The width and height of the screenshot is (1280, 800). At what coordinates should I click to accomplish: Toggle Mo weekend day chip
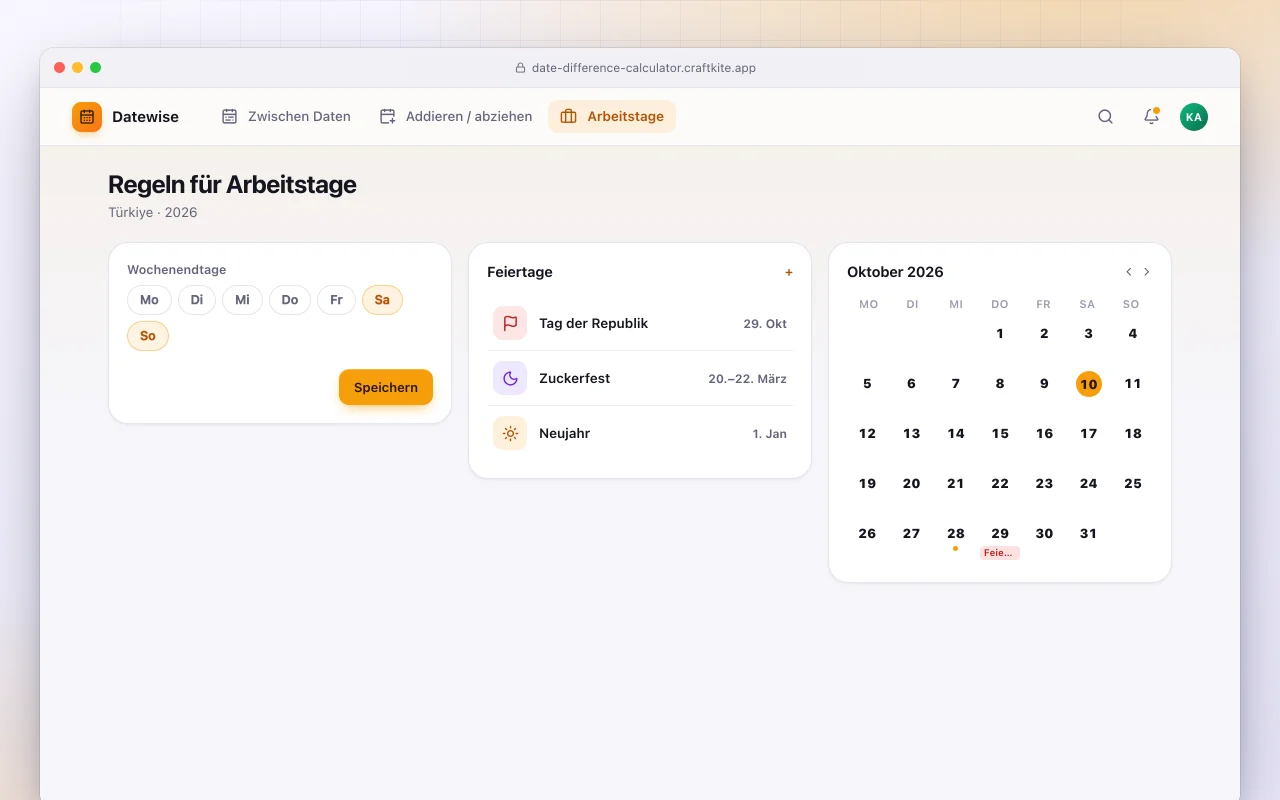149,300
